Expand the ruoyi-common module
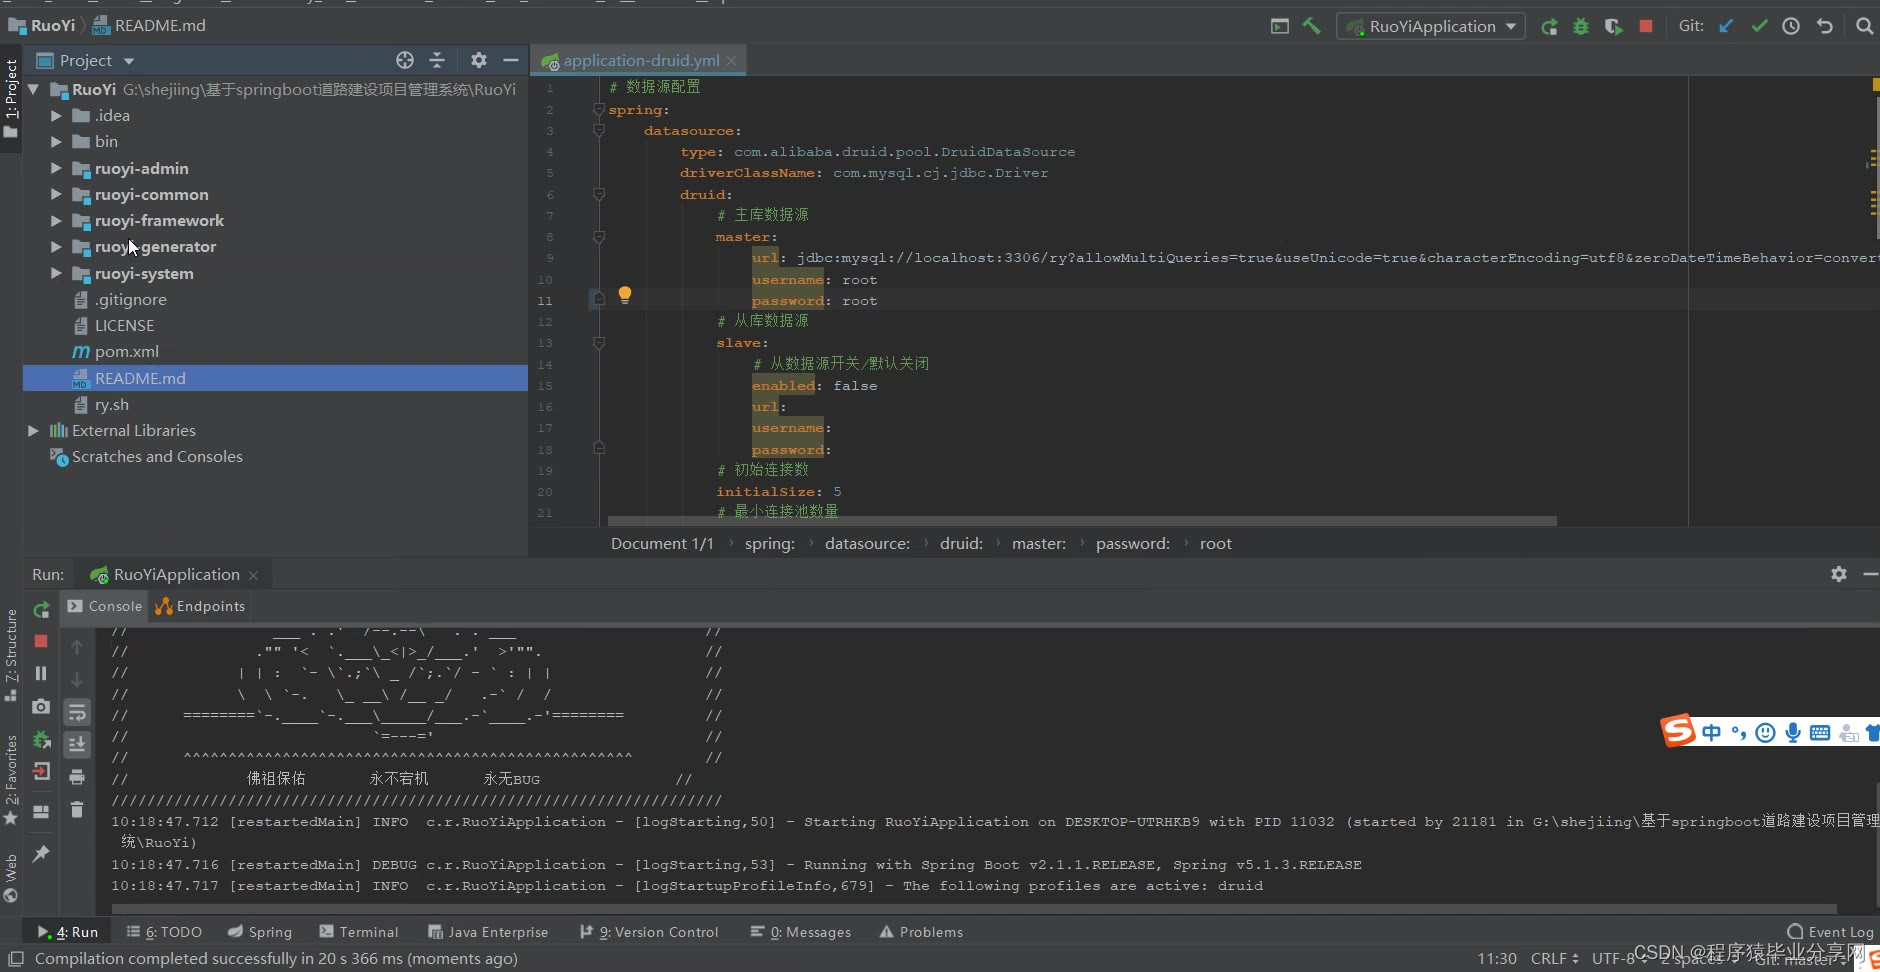1880x972 pixels. pyautogui.click(x=56, y=194)
